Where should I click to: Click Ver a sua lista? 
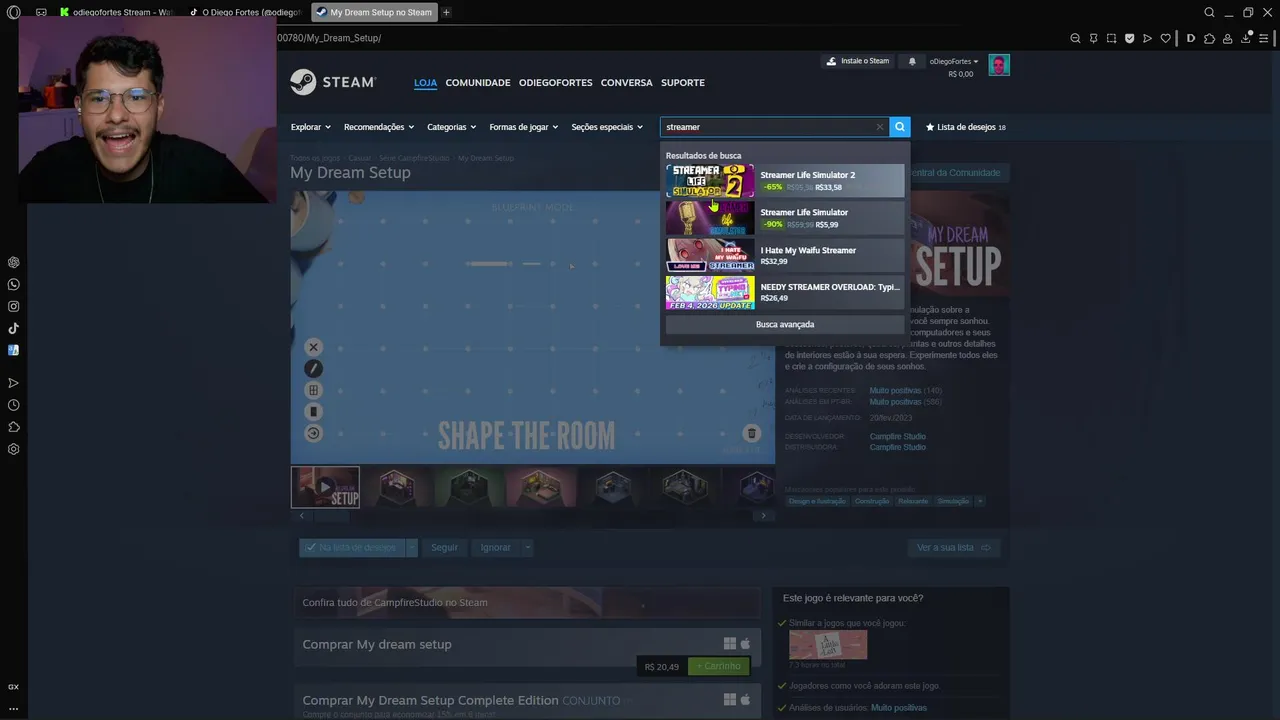[x=953, y=547]
